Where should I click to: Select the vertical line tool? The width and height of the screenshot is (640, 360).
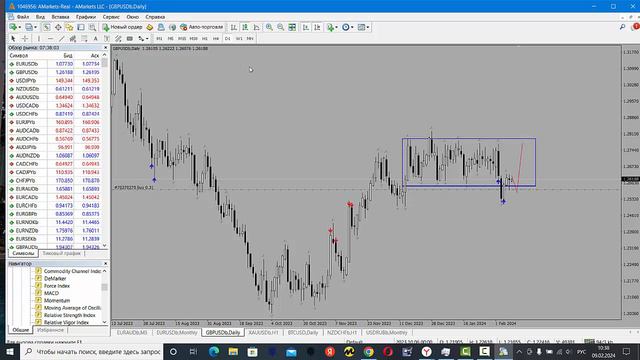(x=39, y=38)
